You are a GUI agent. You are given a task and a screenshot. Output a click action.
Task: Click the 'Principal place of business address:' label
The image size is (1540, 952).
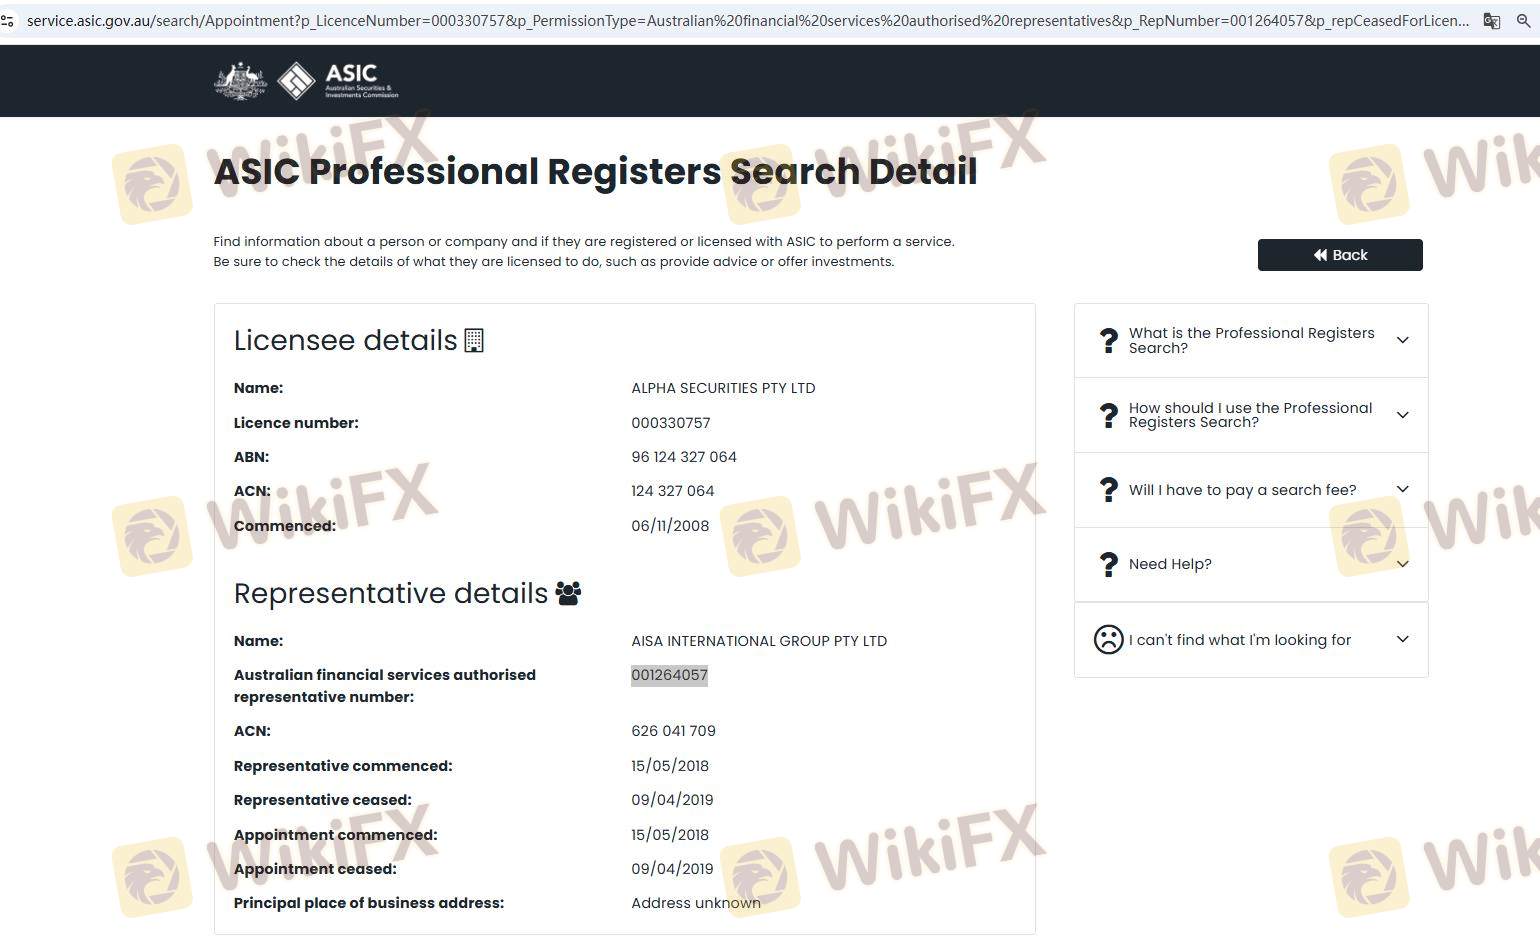pyautogui.click(x=369, y=903)
